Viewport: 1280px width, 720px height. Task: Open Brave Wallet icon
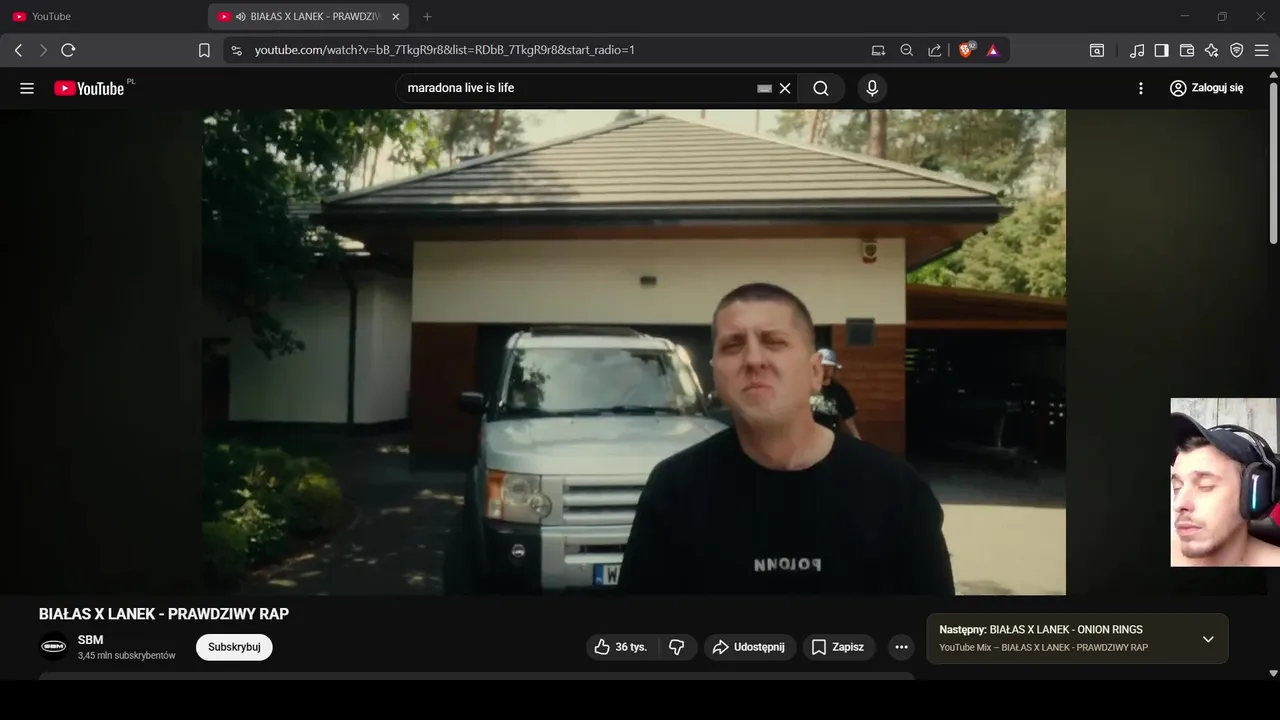pyautogui.click(x=1187, y=50)
